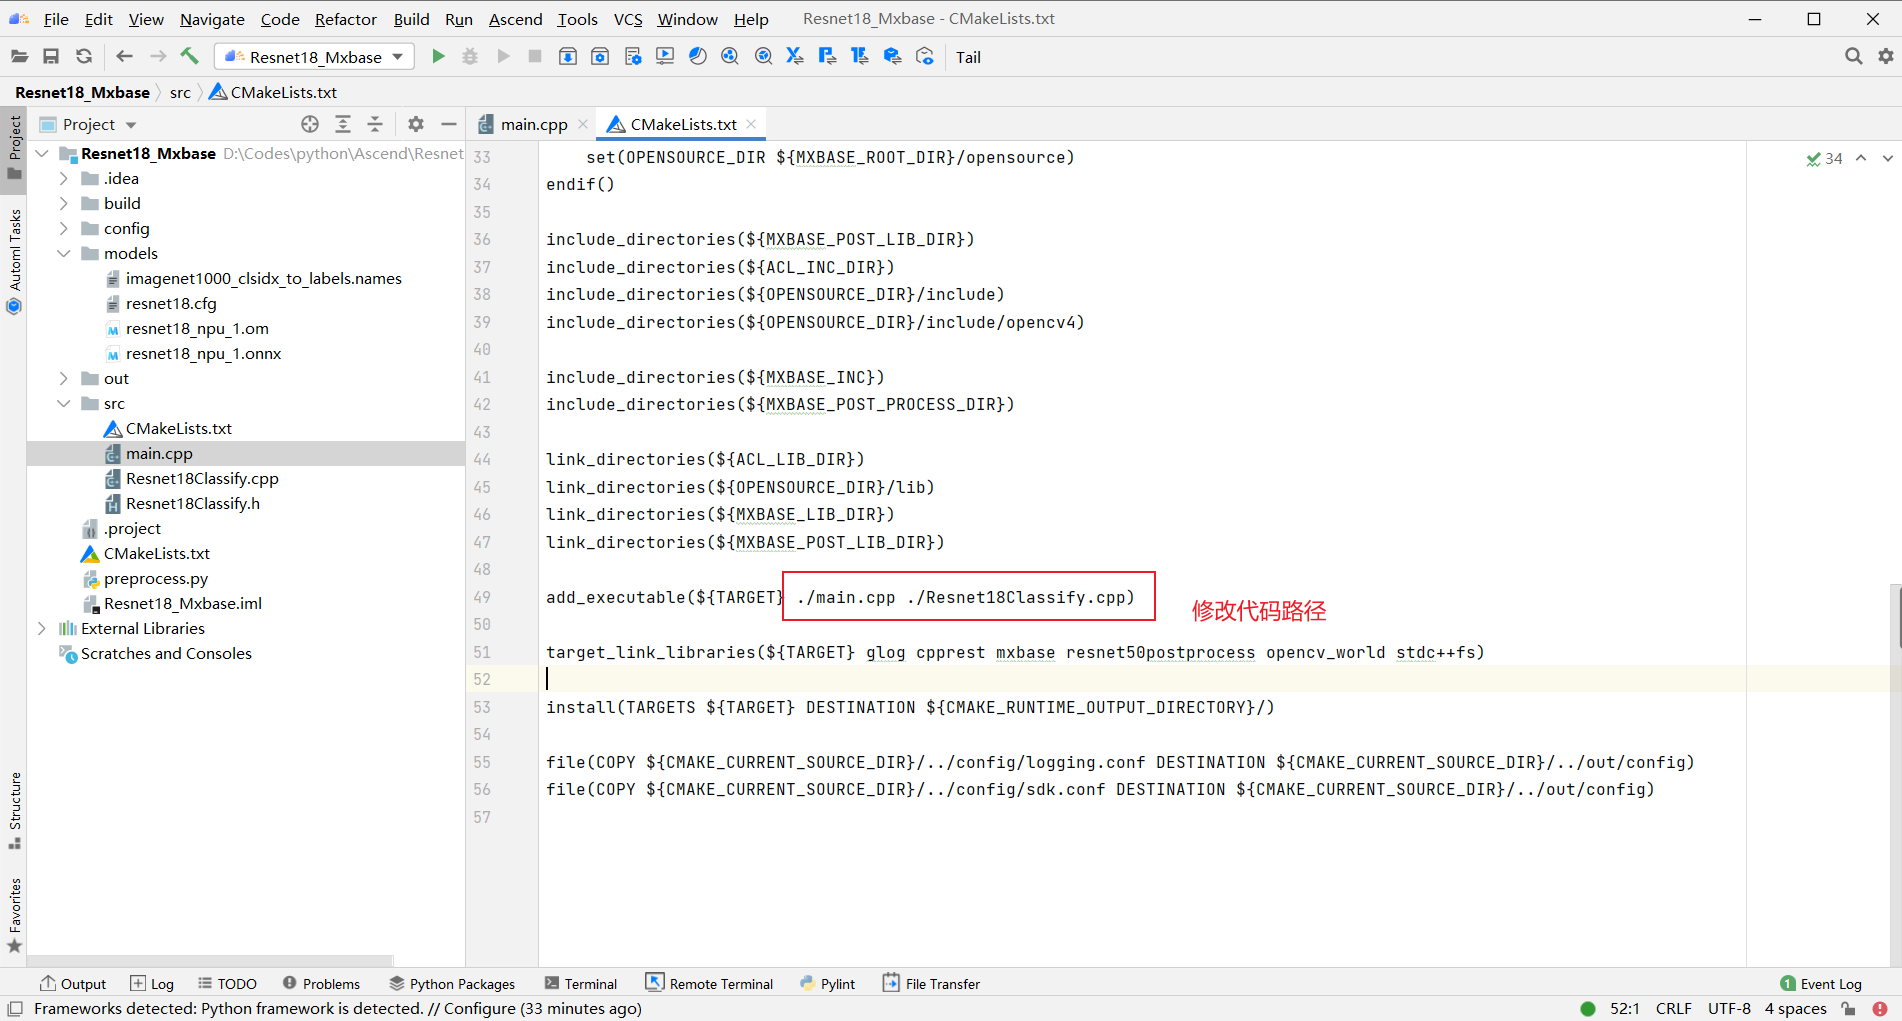The image size is (1902, 1021).
Task: Close the CMakeLists.txt editor tab
Action: tap(751, 124)
